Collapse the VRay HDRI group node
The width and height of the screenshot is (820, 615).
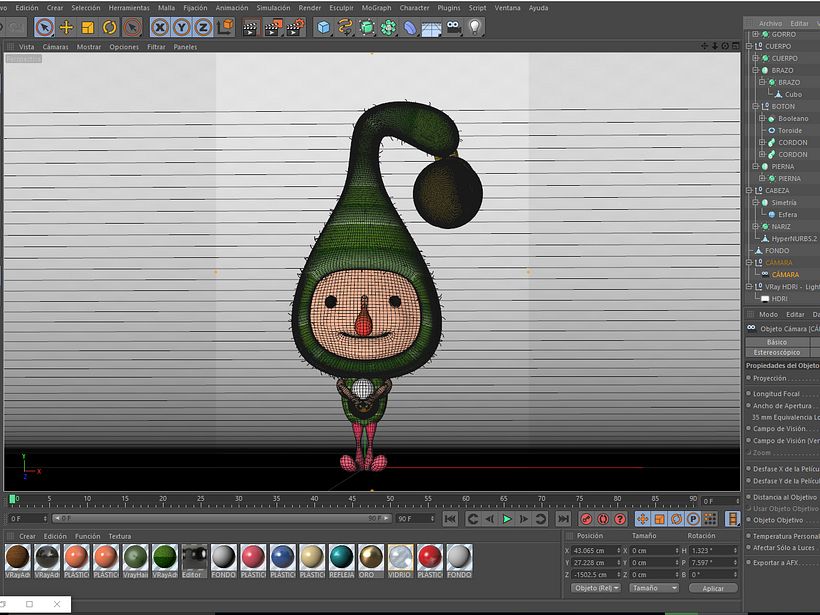point(749,287)
